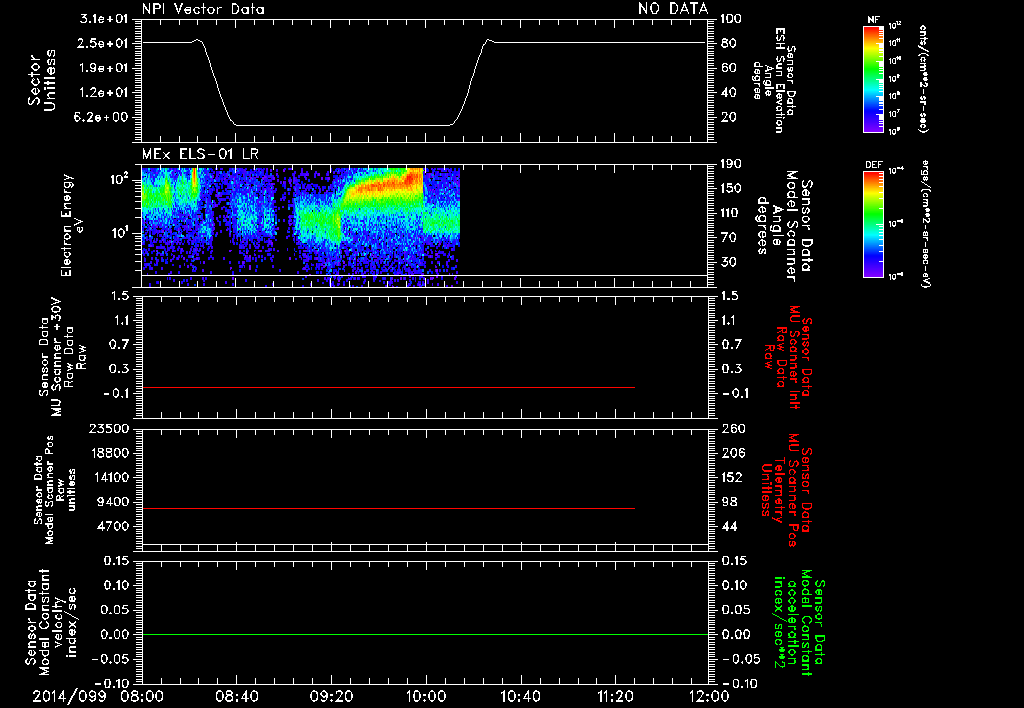Click the 'Sector Unitless' axis label
1024x708 pixels.
[x=41, y=80]
